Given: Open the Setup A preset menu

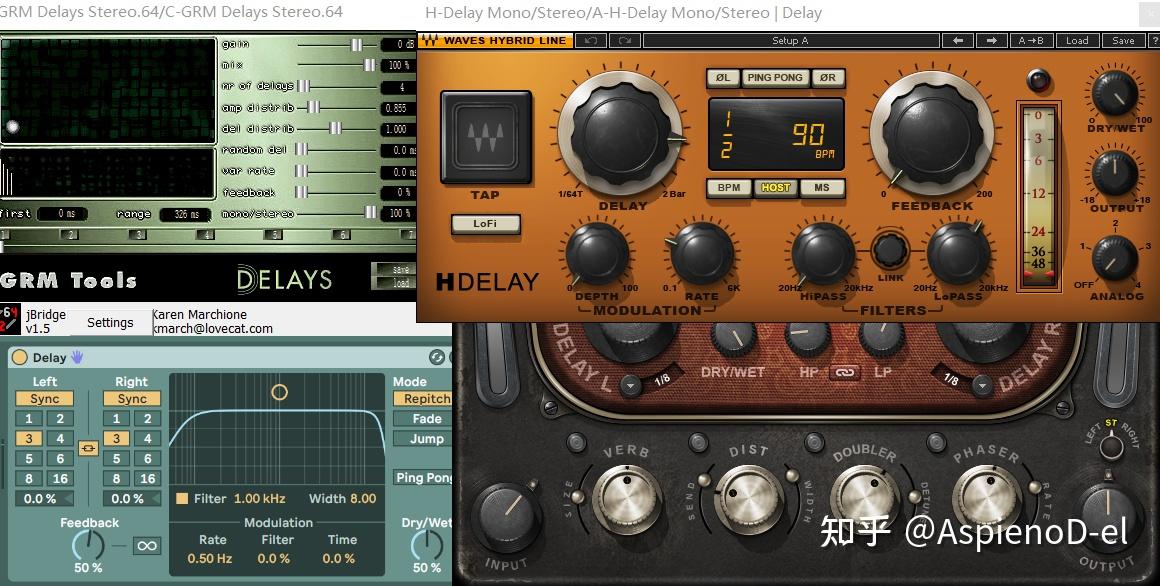Looking at the screenshot, I should pos(790,41).
